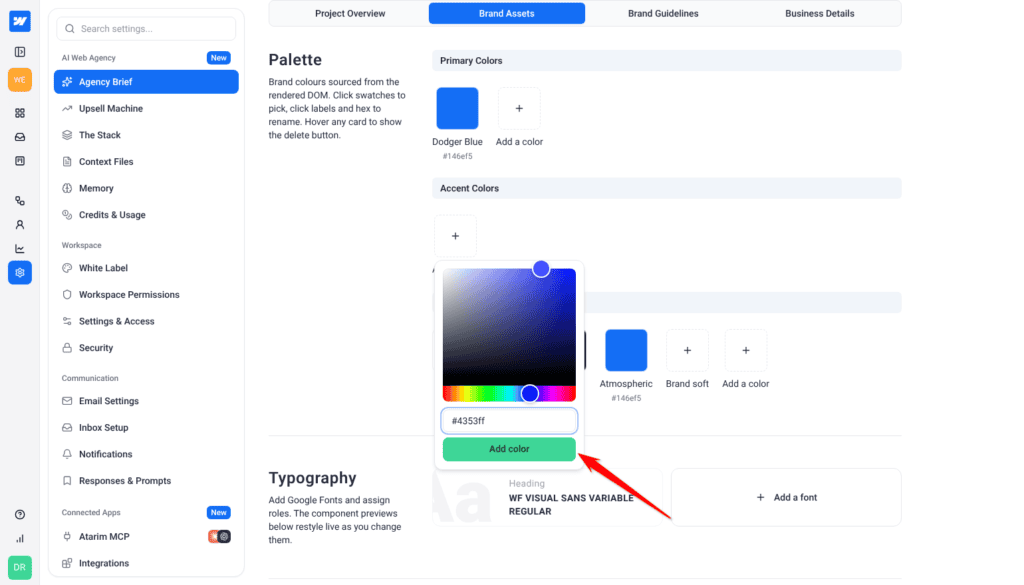Open Responses & Prompts page

[x=146, y=481]
